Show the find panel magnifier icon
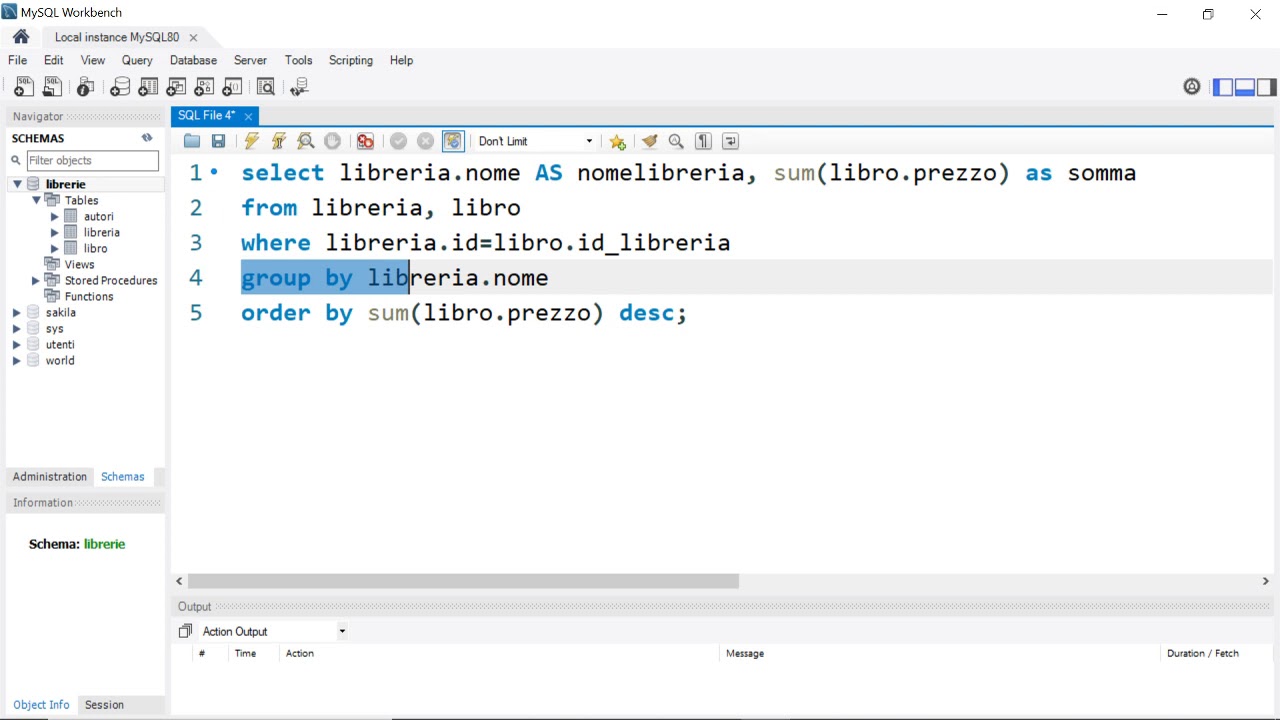The image size is (1280, 720). tap(676, 141)
